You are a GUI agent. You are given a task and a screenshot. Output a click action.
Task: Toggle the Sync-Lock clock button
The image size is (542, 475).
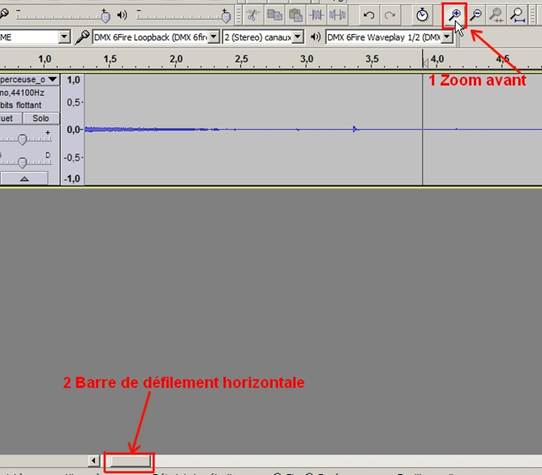click(x=422, y=15)
